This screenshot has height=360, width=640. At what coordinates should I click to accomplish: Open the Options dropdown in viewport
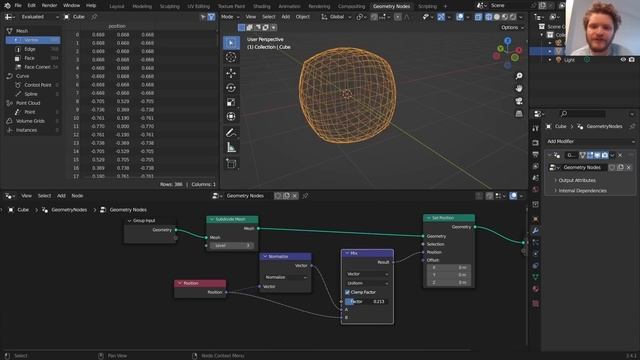512,27
